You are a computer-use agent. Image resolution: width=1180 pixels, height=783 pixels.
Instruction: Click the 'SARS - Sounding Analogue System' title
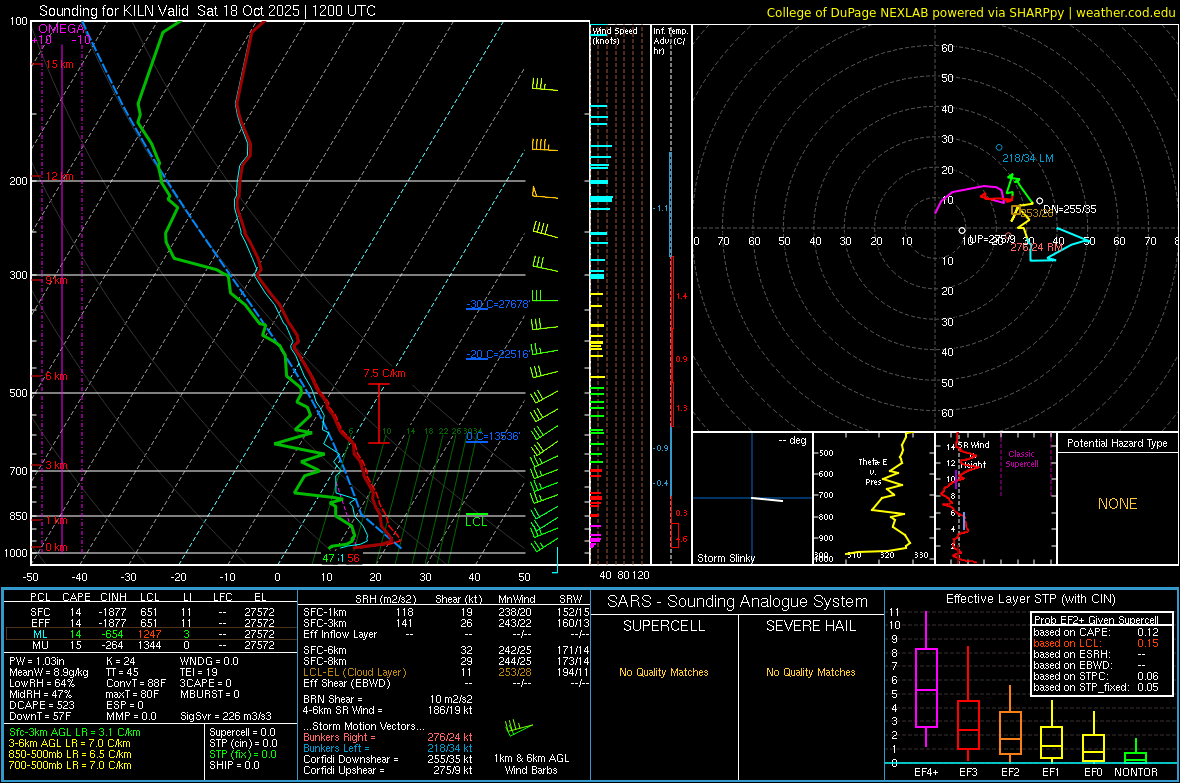738,602
